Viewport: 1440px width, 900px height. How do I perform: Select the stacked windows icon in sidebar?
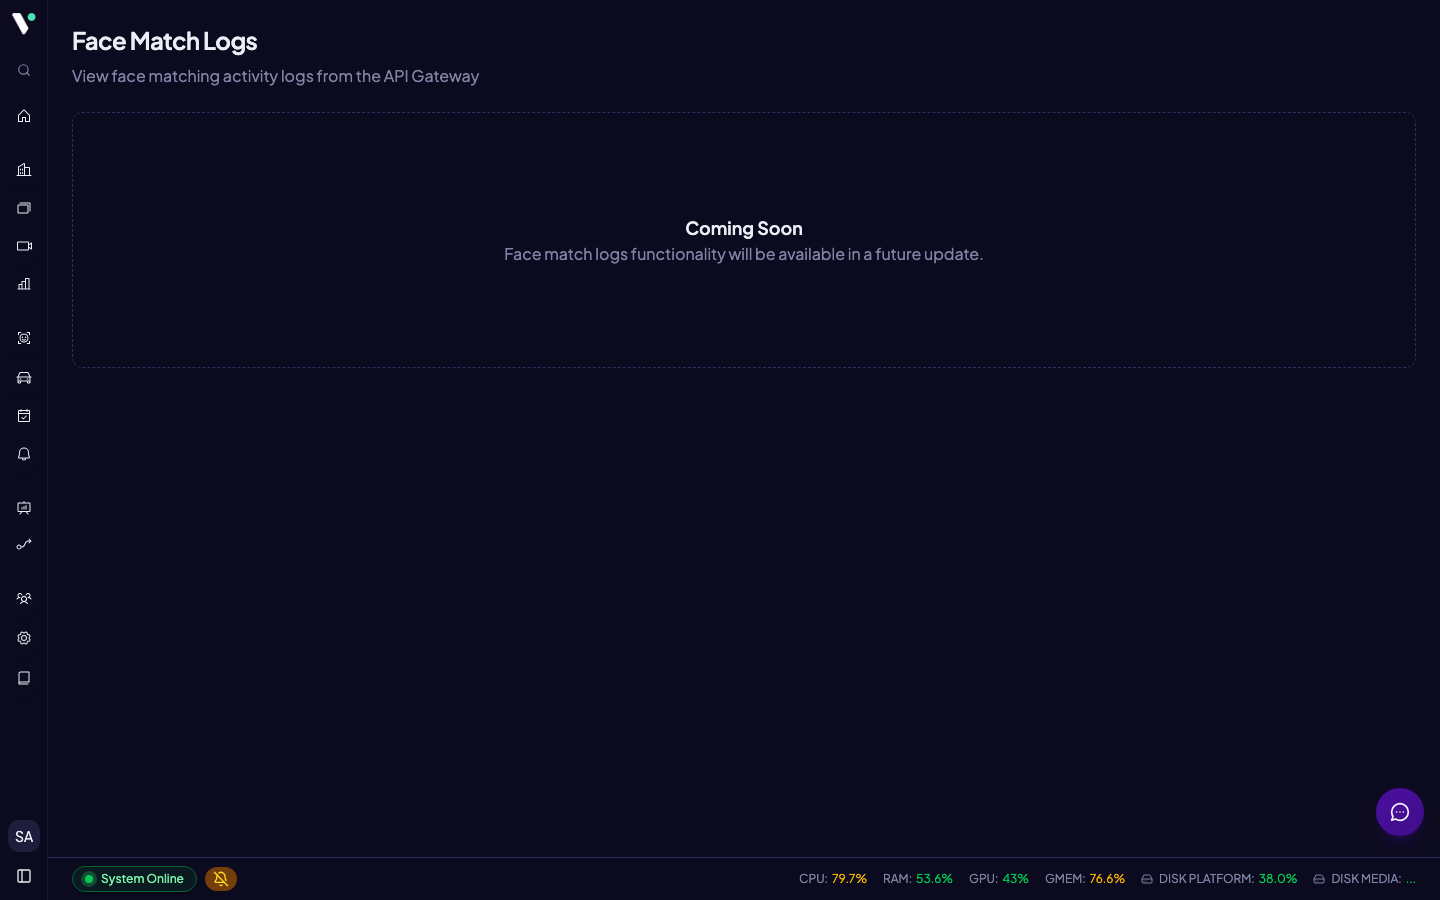tap(24, 208)
